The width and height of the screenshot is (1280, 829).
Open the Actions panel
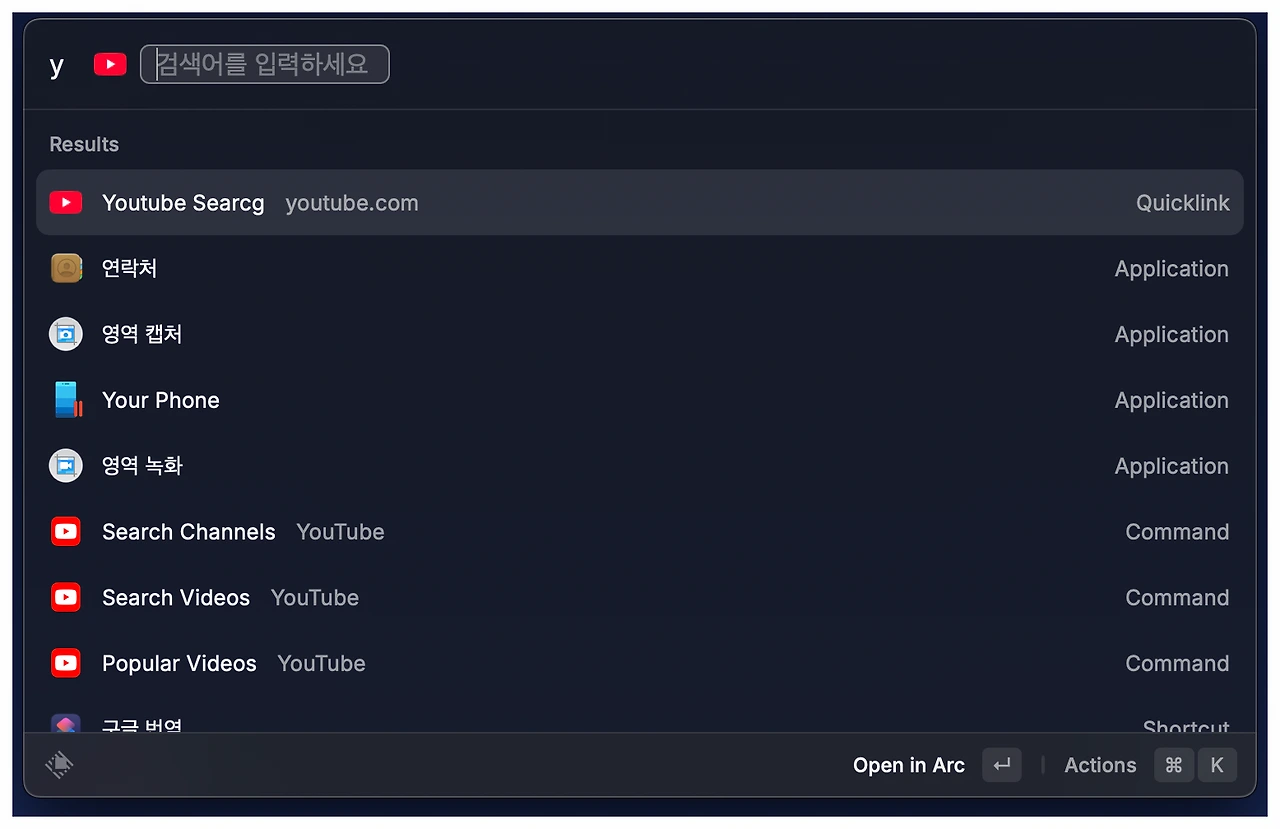(1100, 766)
